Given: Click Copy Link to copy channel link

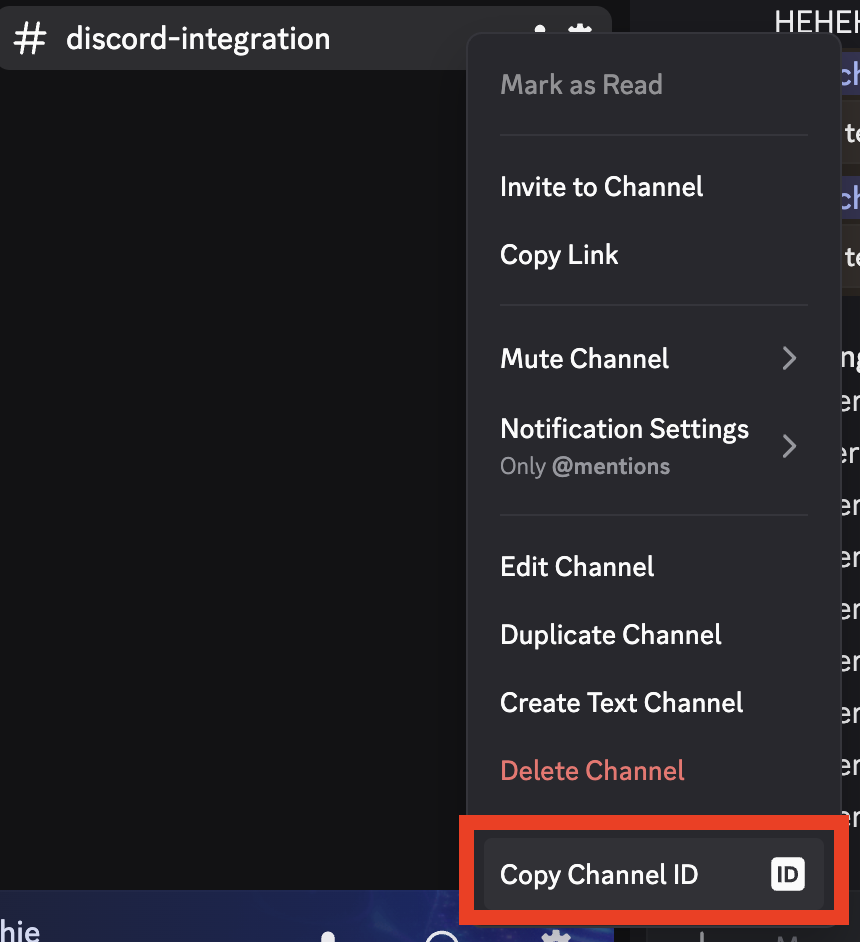Looking at the screenshot, I should point(559,254).
